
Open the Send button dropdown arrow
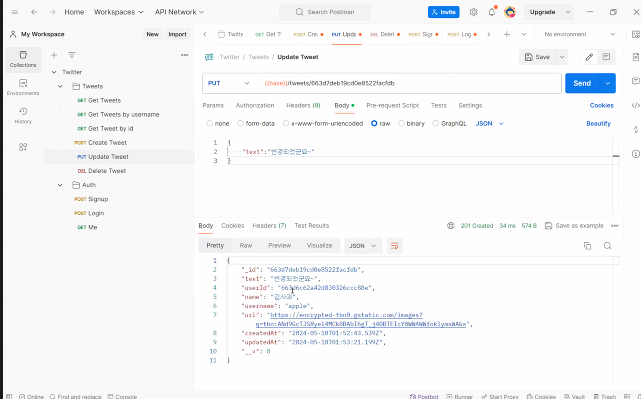607,83
